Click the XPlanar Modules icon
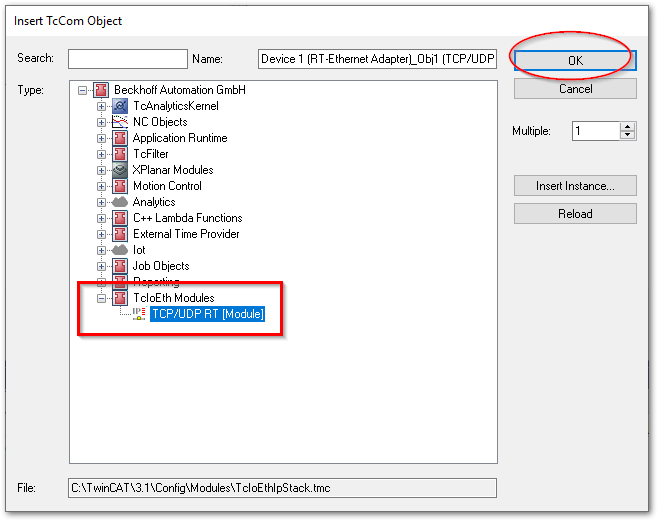The width and height of the screenshot is (658, 521). point(120,170)
